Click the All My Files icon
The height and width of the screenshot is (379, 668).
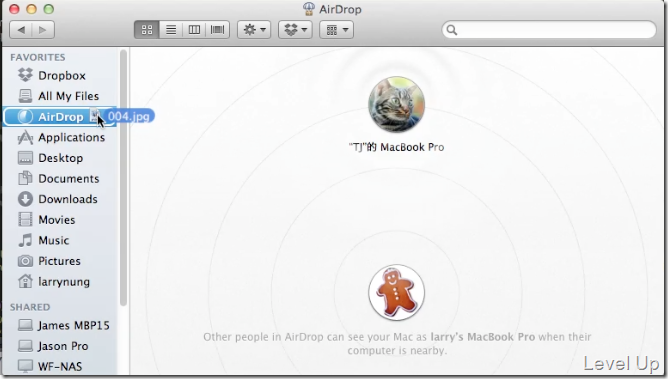[25, 96]
